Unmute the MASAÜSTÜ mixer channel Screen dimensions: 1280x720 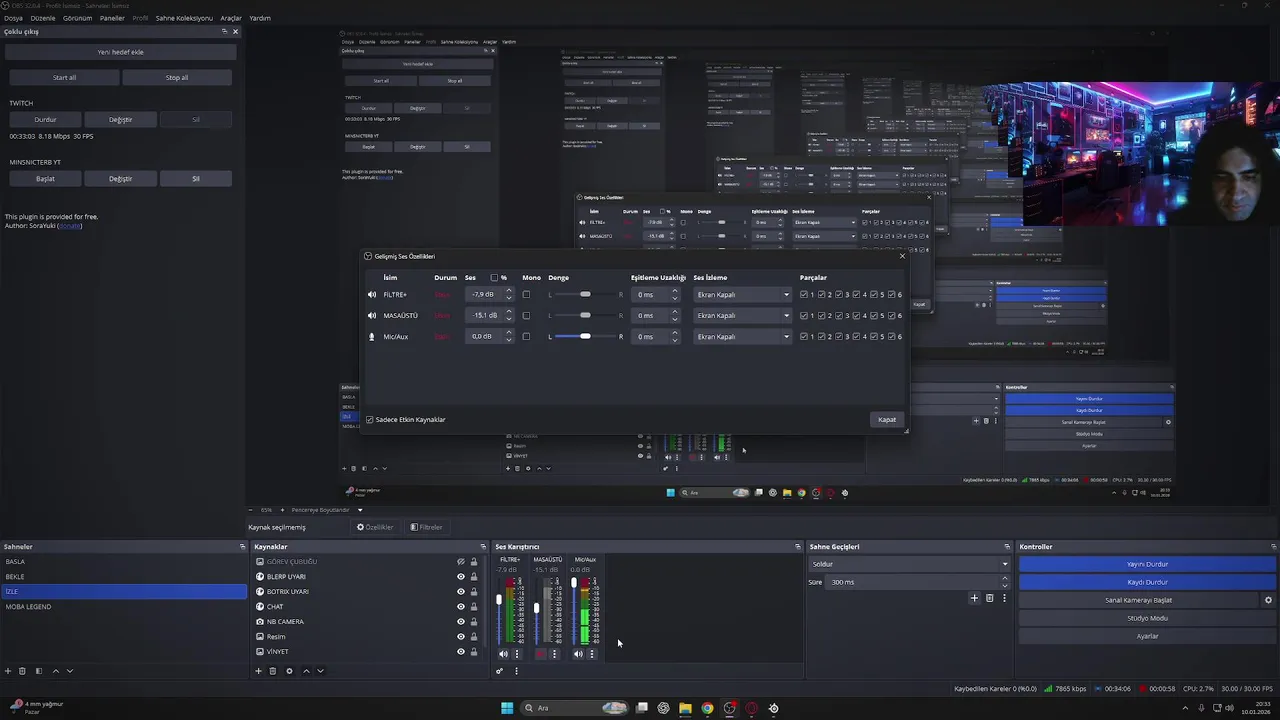click(x=541, y=654)
